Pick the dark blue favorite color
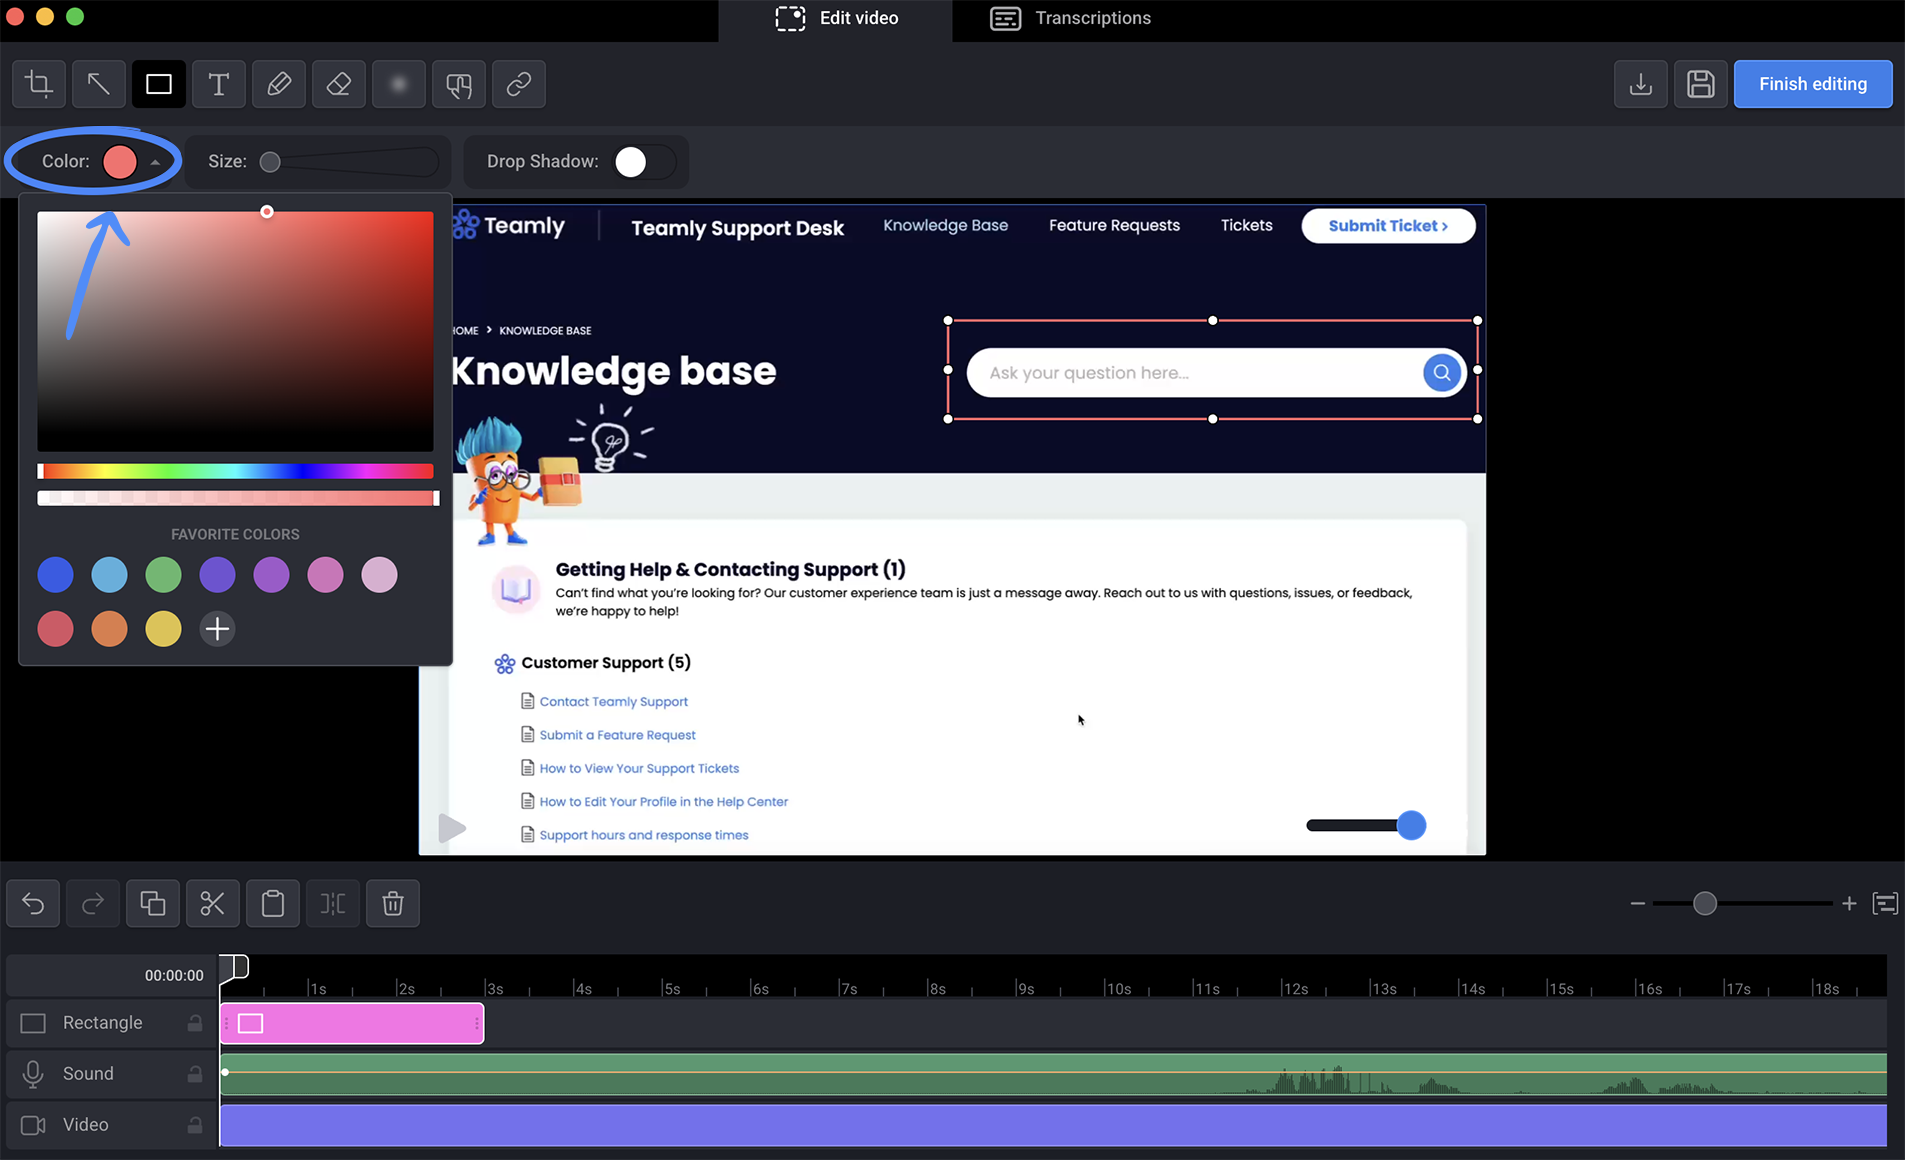The image size is (1905, 1160). tap(56, 575)
